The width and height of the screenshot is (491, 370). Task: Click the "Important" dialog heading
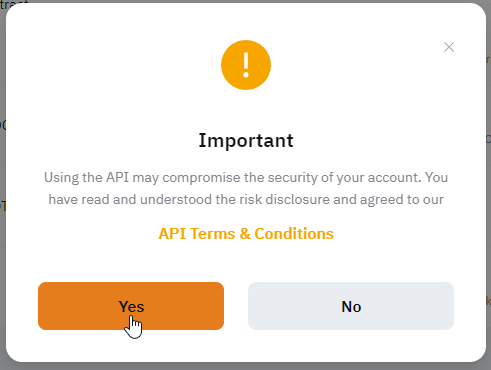click(246, 140)
